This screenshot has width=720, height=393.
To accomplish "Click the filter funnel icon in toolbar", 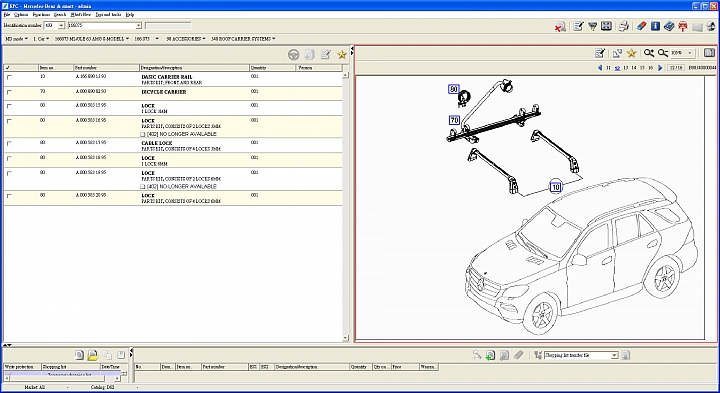I will 592,26.
